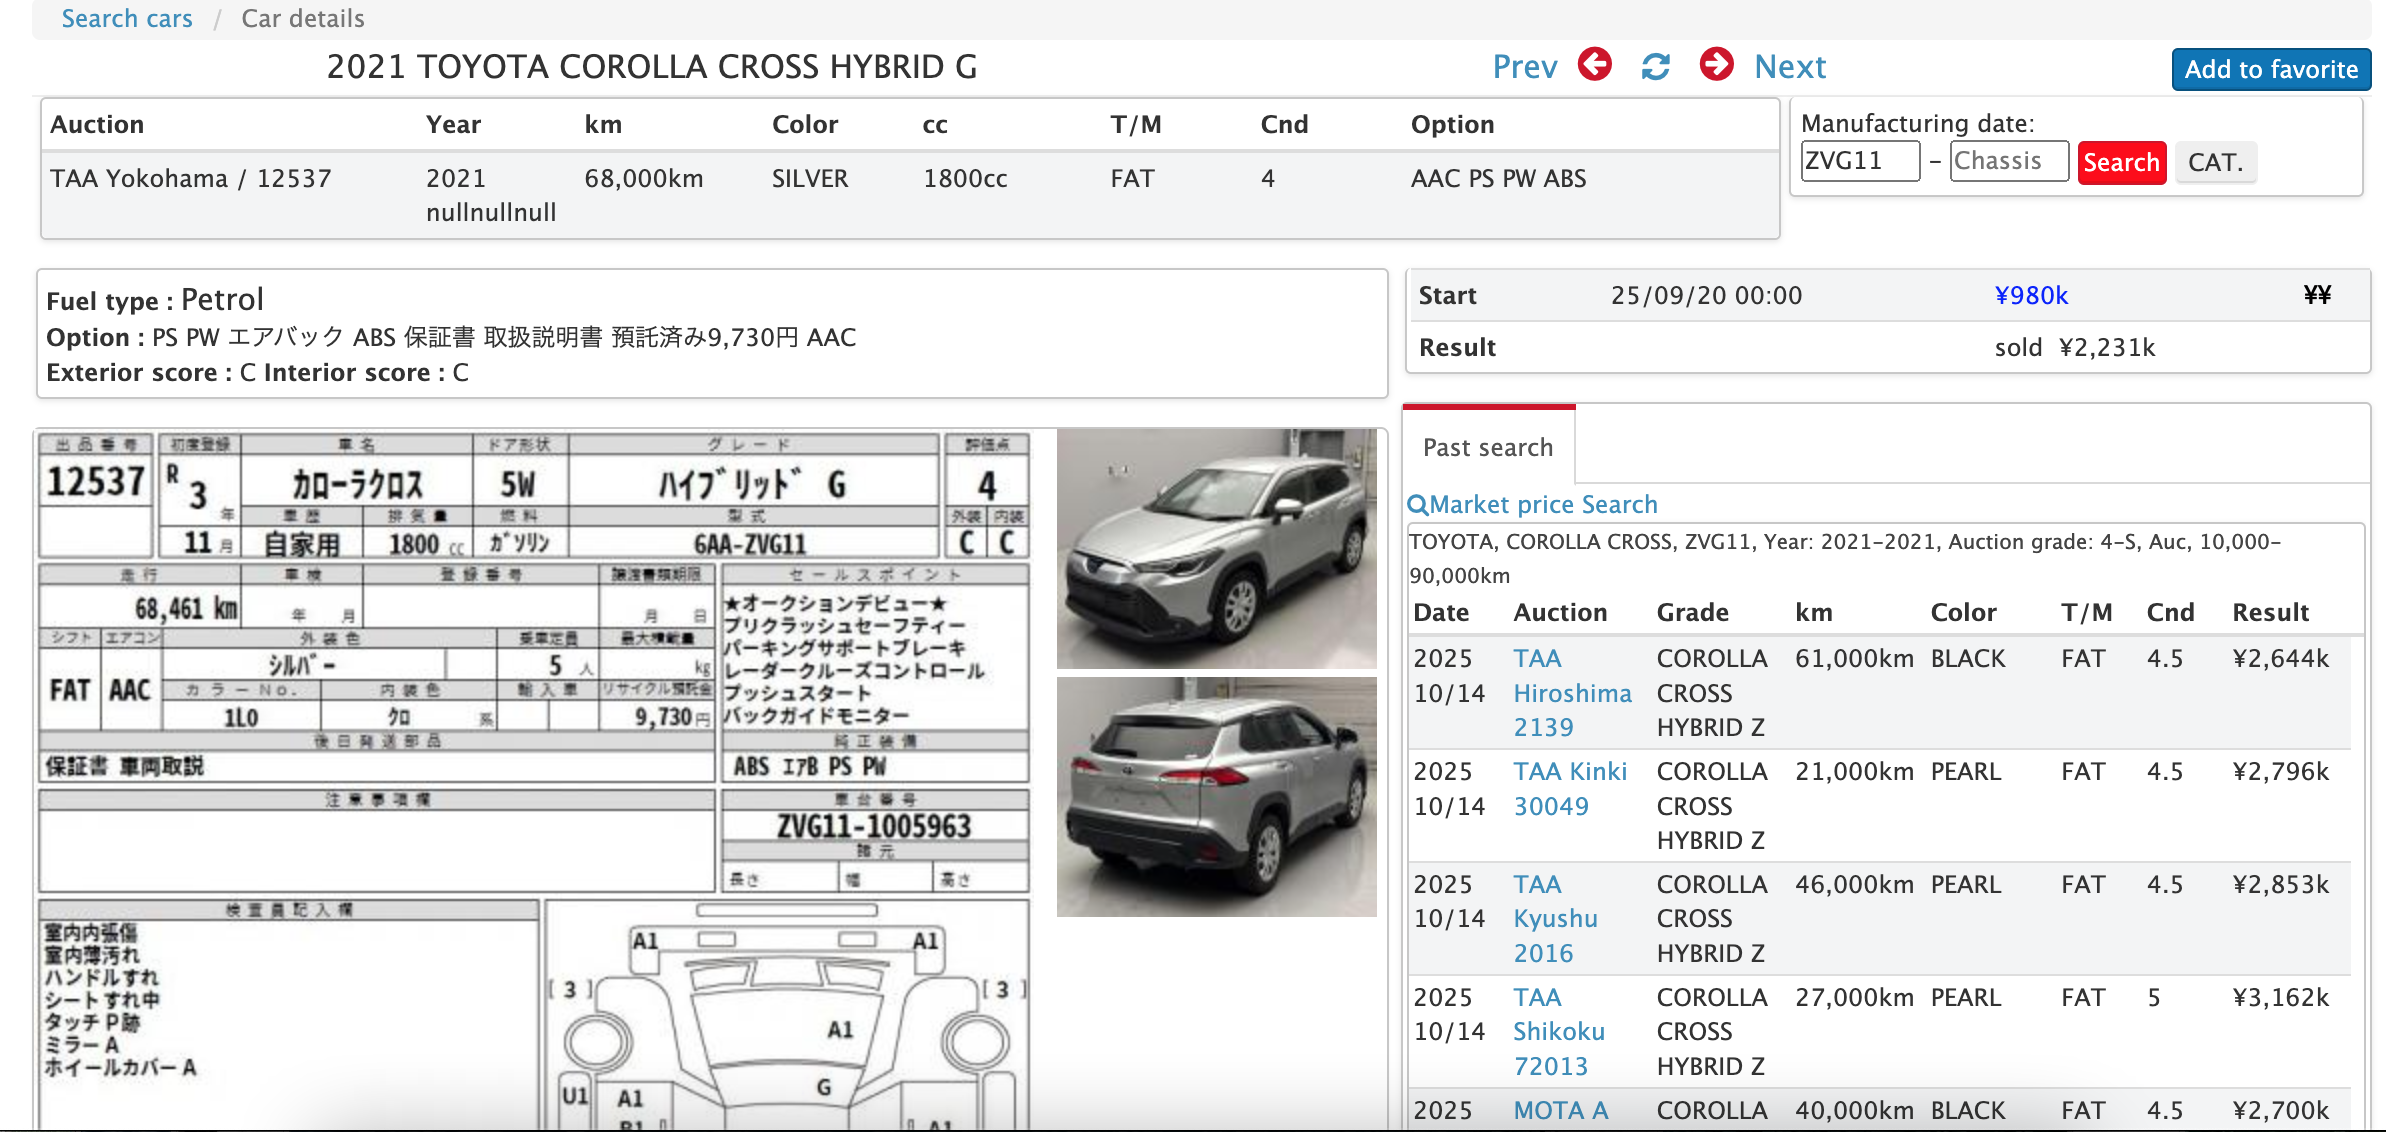The height and width of the screenshot is (1132, 2386).
Task: Click the ¥¥ currency icon
Action: click(x=2317, y=295)
